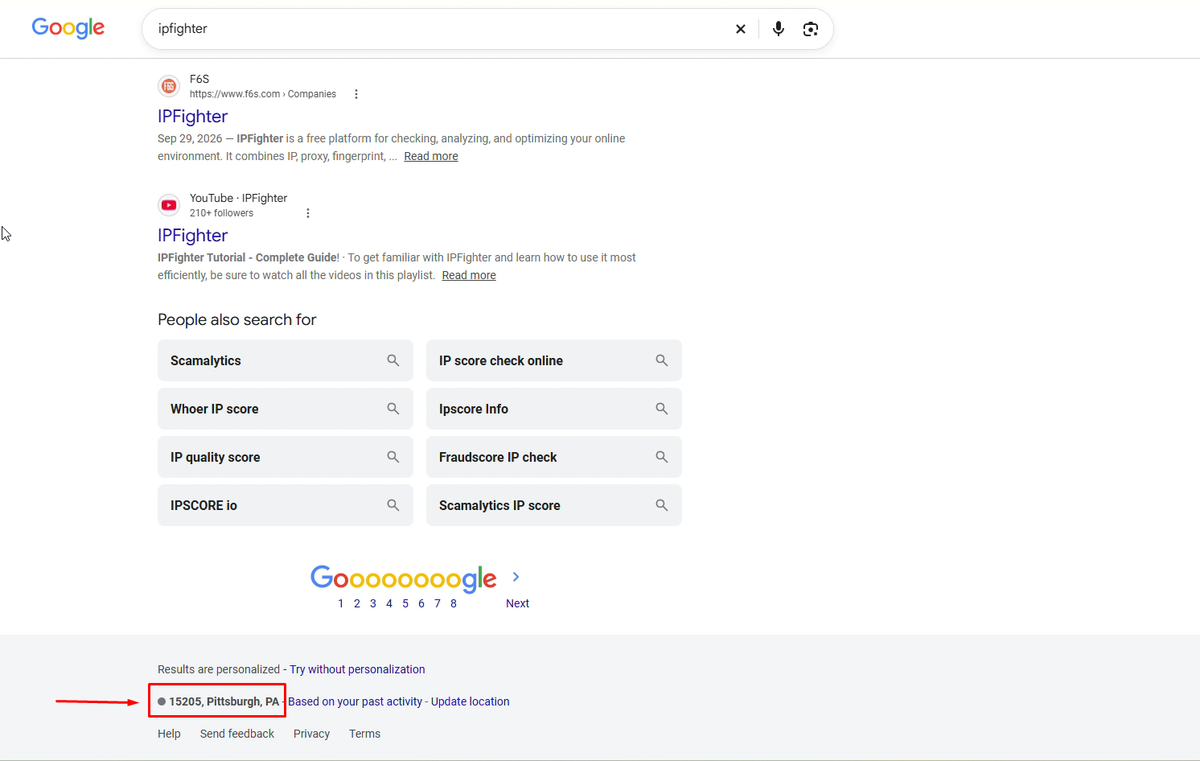Start voice search with the microphone icon
The image size is (1200, 761).
[x=778, y=29]
